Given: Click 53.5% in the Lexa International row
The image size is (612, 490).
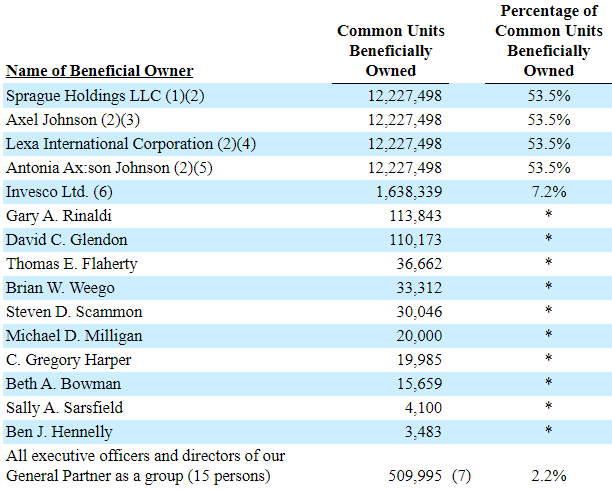Looking at the screenshot, I should coord(549,144).
